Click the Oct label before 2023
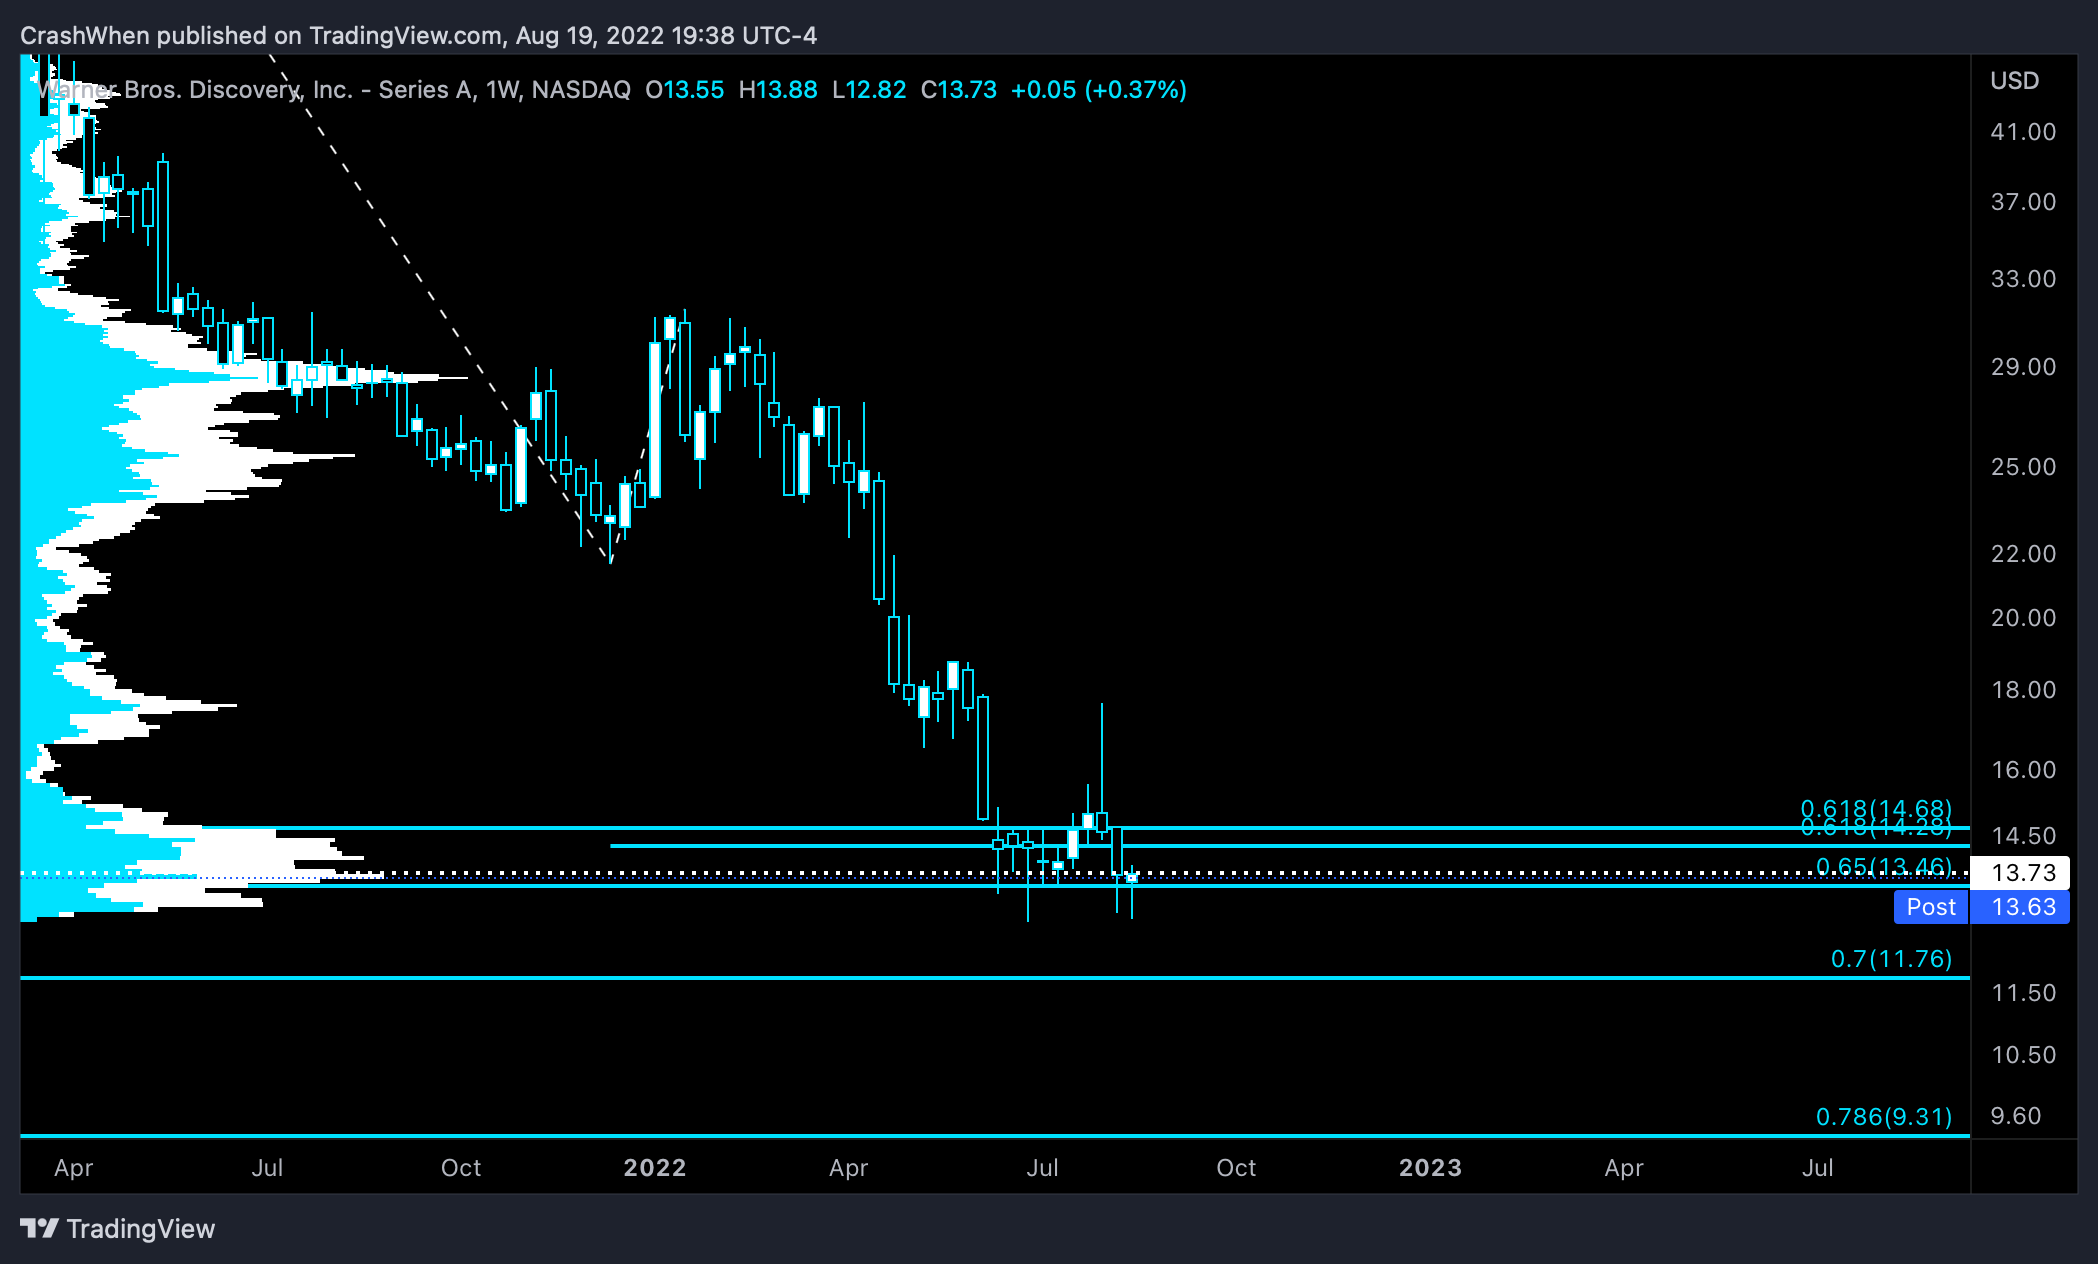The width and height of the screenshot is (2098, 1264). [x=1236, y=1168]
